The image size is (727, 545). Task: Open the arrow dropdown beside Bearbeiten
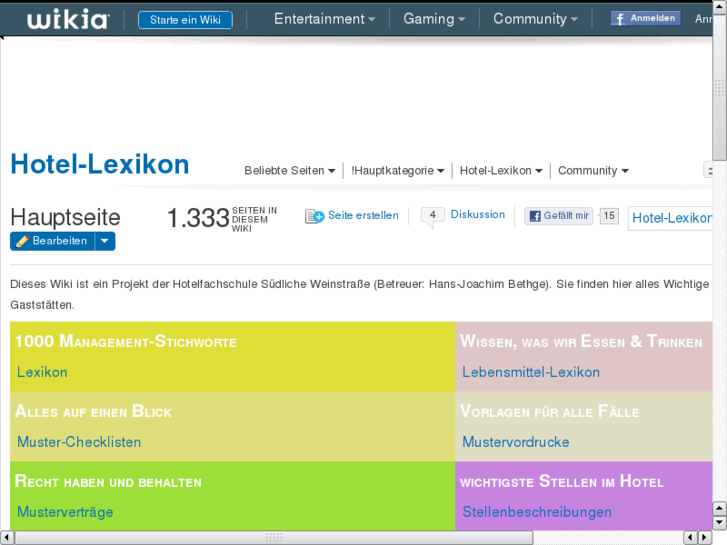[105, 241]
